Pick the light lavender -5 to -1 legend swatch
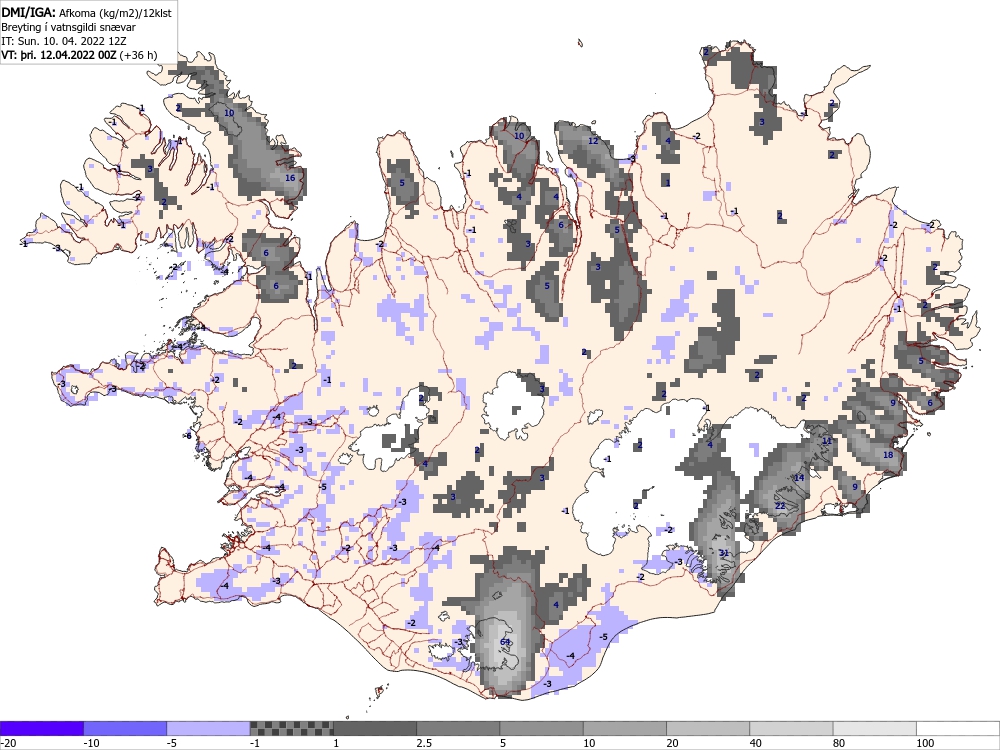The width and height of the screenshot is (1000, 750). click(209, 728)
